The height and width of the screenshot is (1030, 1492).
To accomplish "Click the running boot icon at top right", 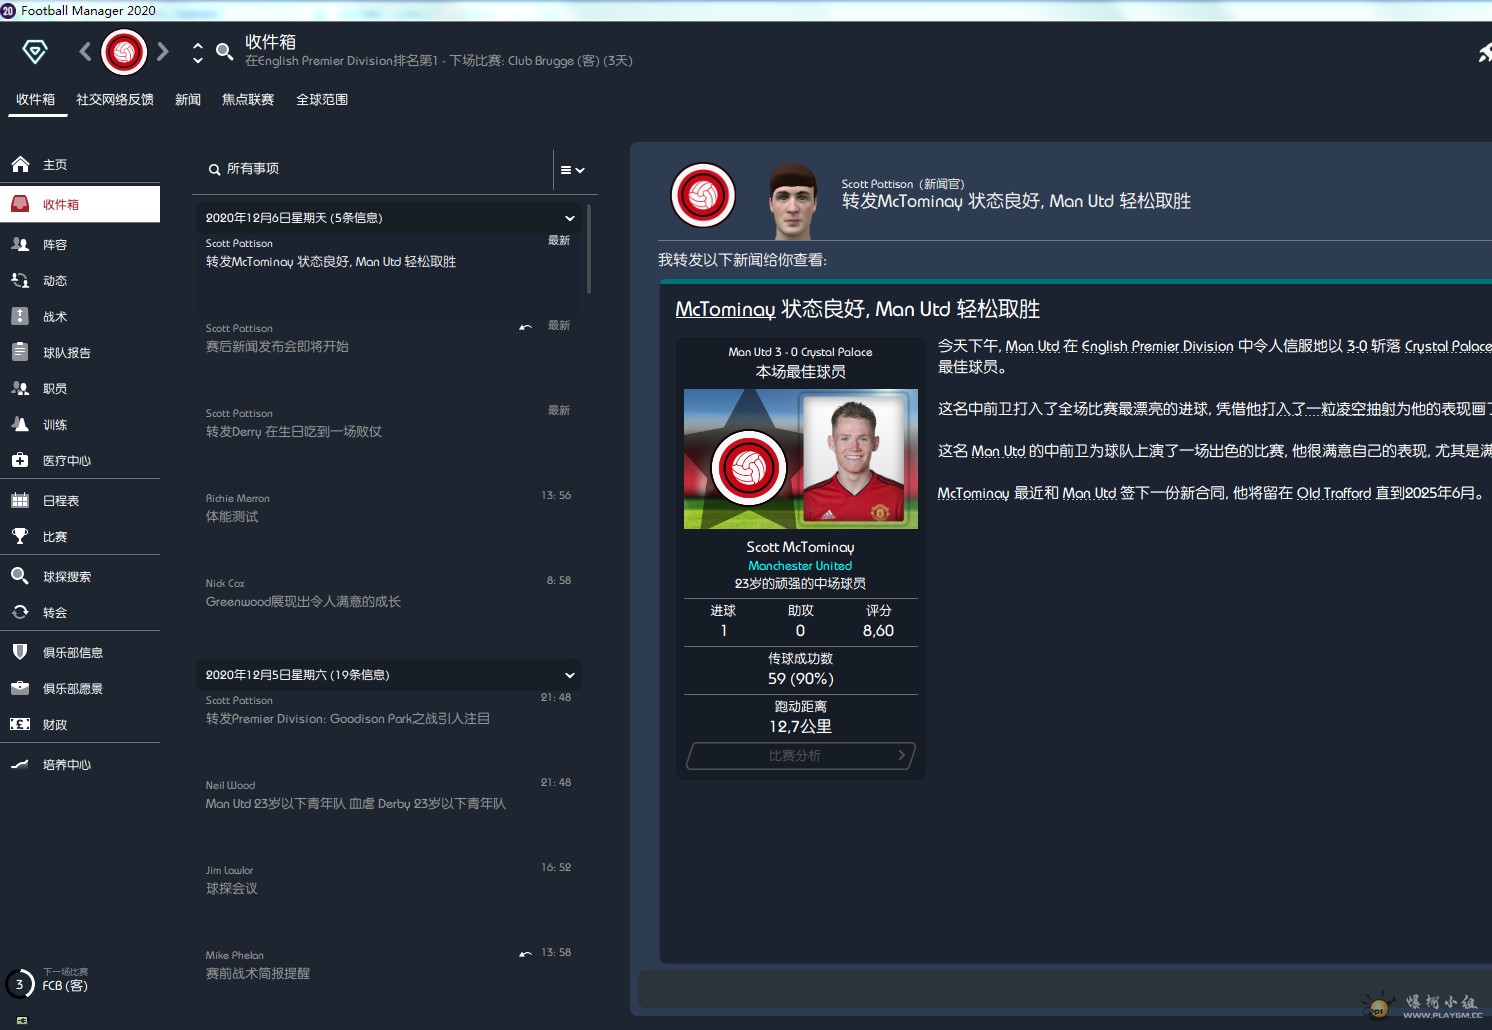I will (1485, 53).
